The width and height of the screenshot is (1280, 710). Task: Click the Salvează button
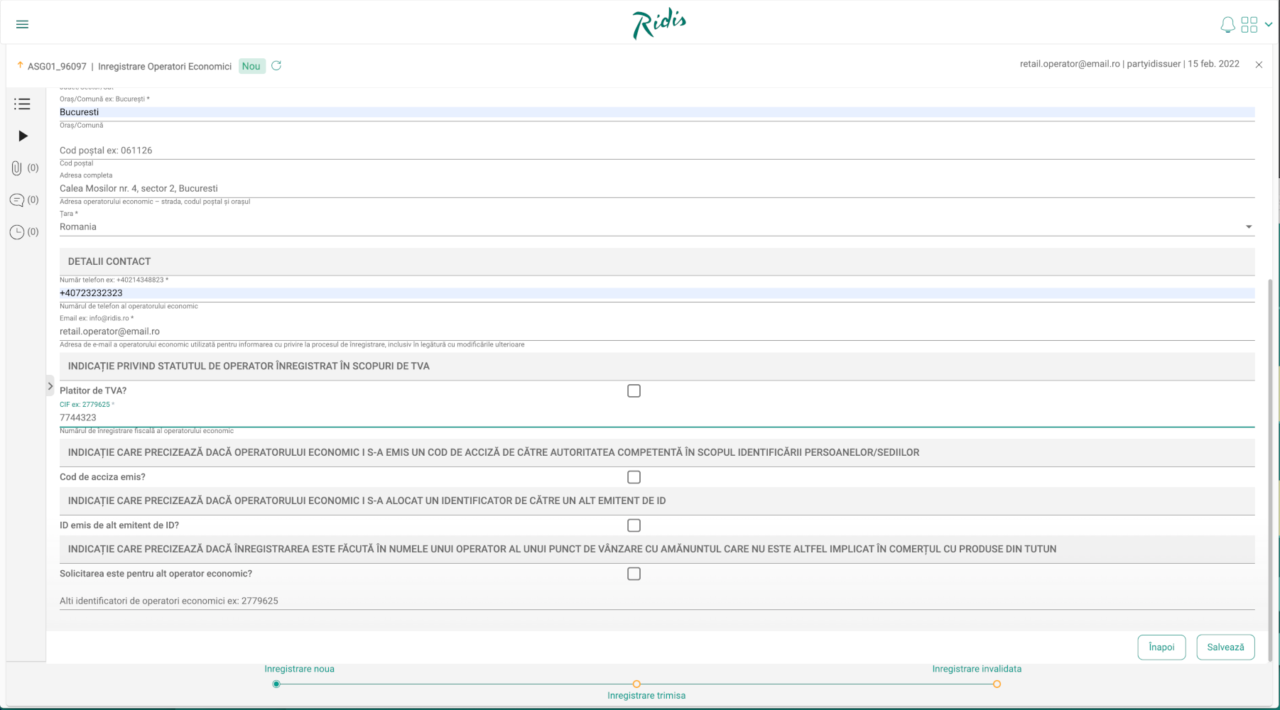click(x=1225, y=647)
